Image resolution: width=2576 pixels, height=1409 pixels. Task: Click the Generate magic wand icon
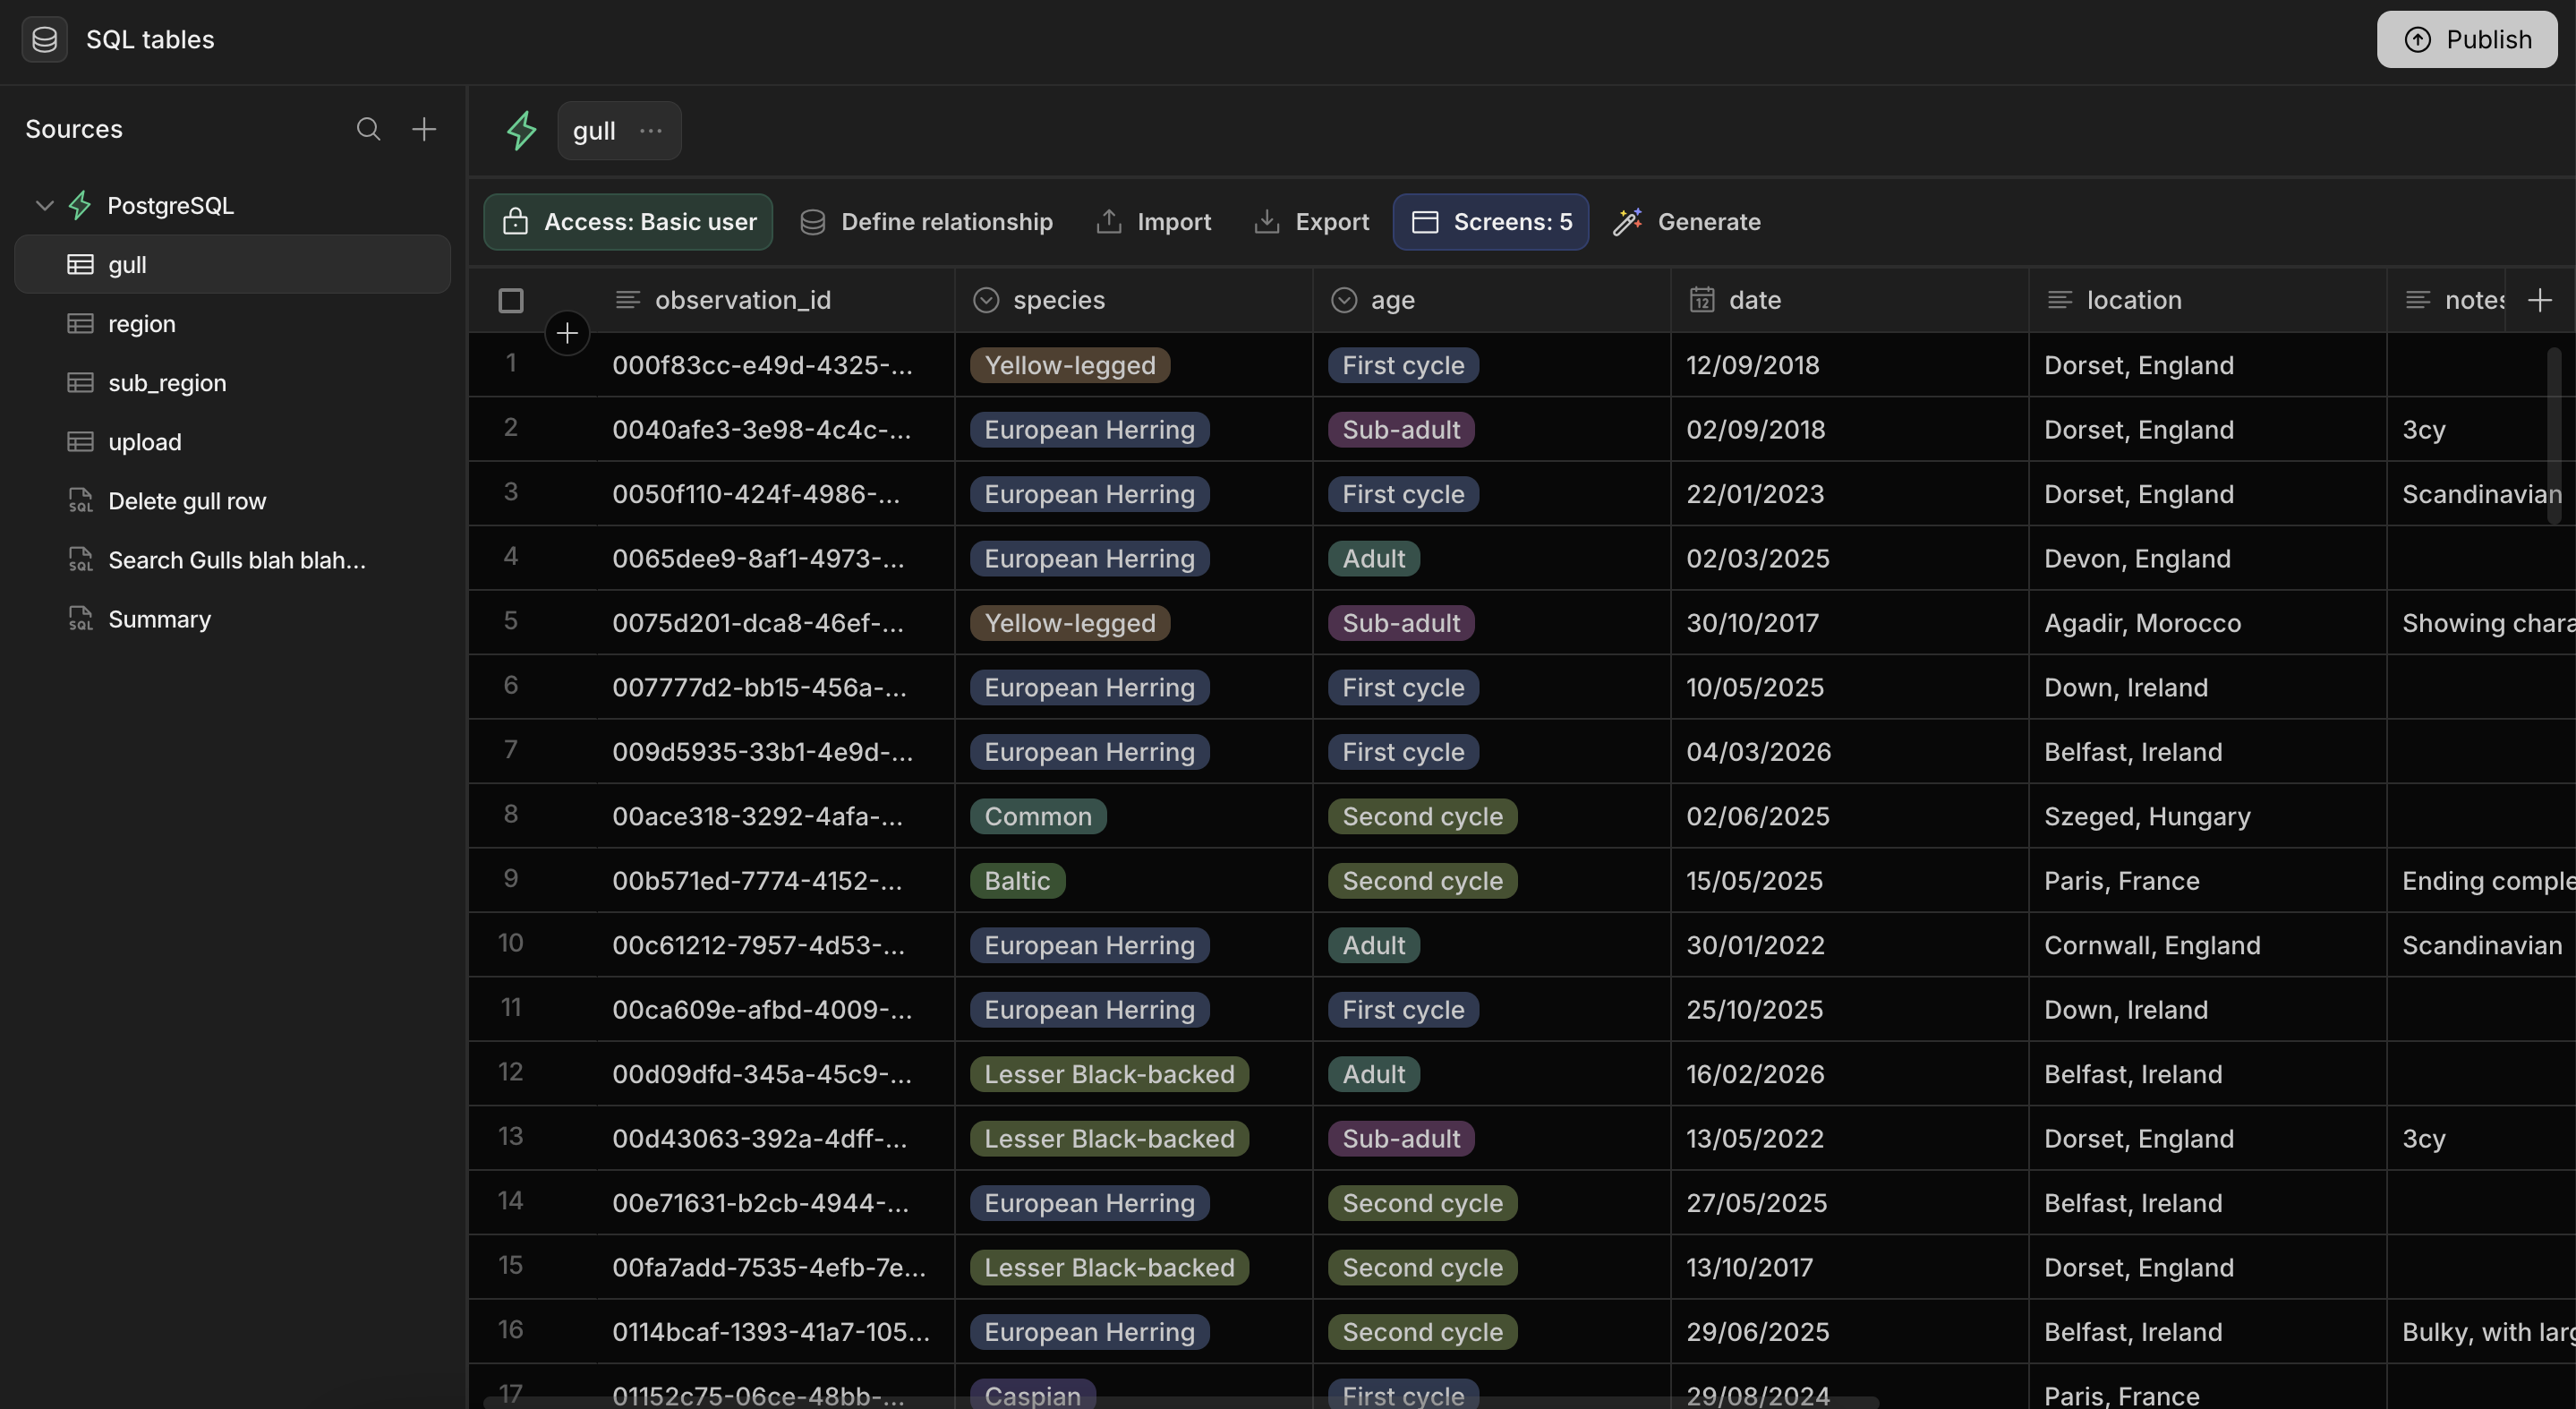coord(1627,222)
